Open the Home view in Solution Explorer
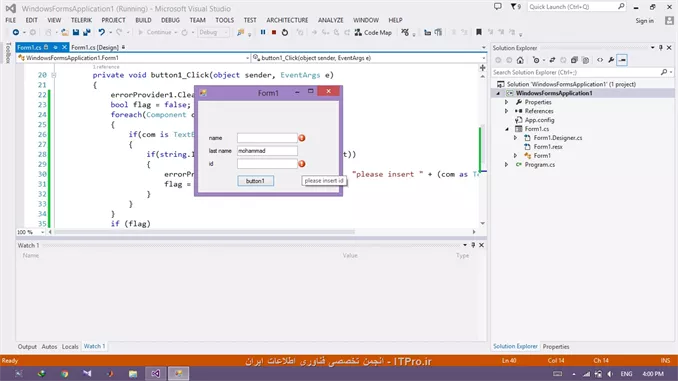The image size is (678, 381). (x=520, y=60)
